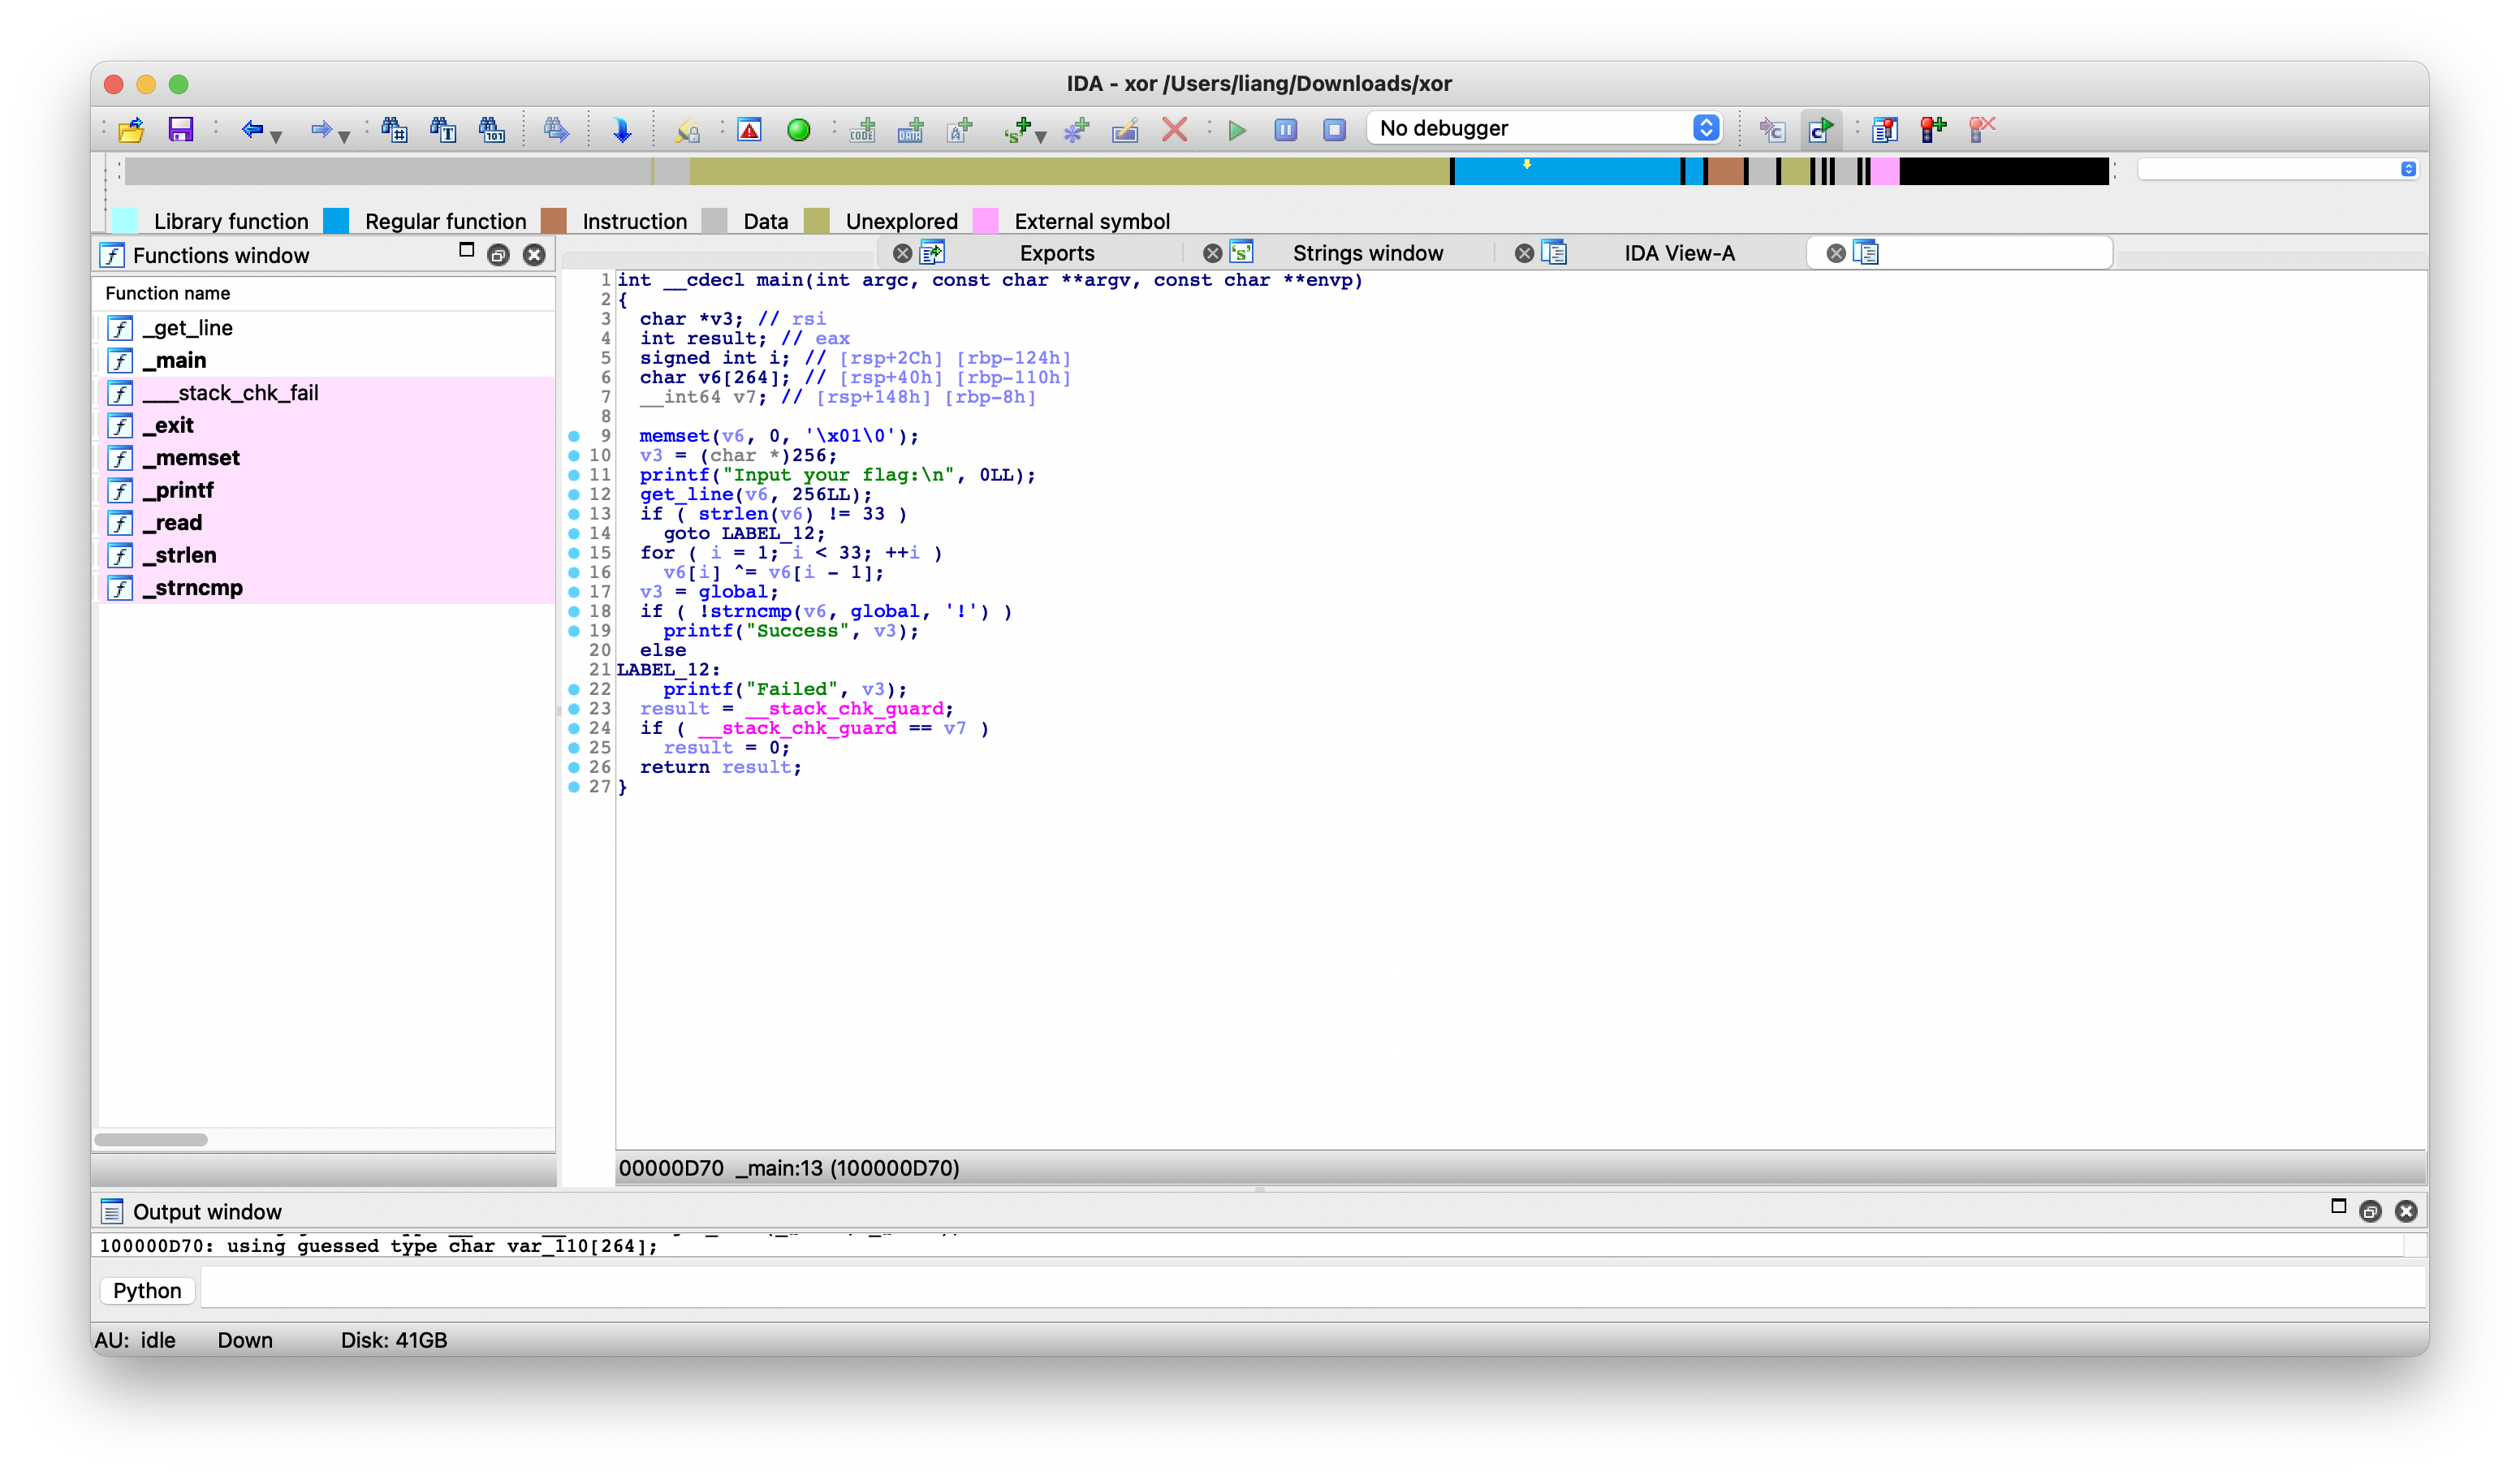
Task: Click the red X delete icon
Action: tap(1174, 130)
